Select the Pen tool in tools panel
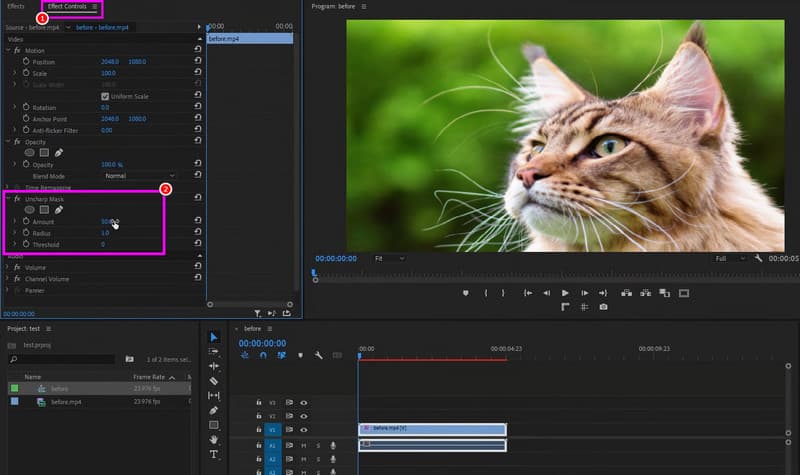Viewport: 800px width, 475px height. click(214, 410)
